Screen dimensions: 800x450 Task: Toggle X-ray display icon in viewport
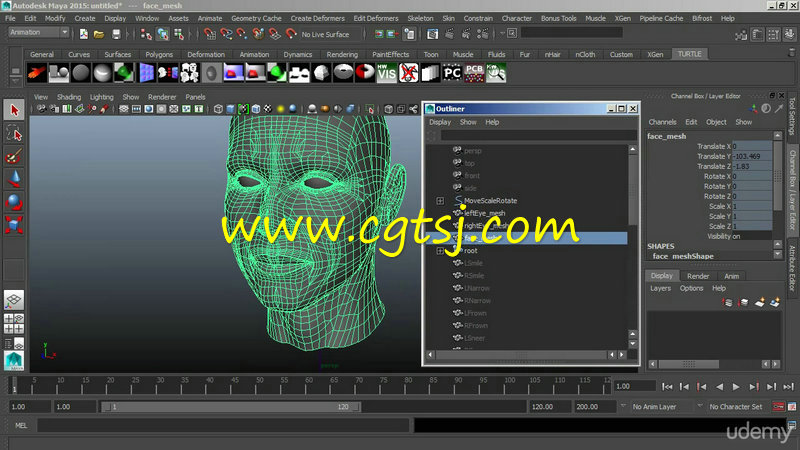click(x=388, y=109)
